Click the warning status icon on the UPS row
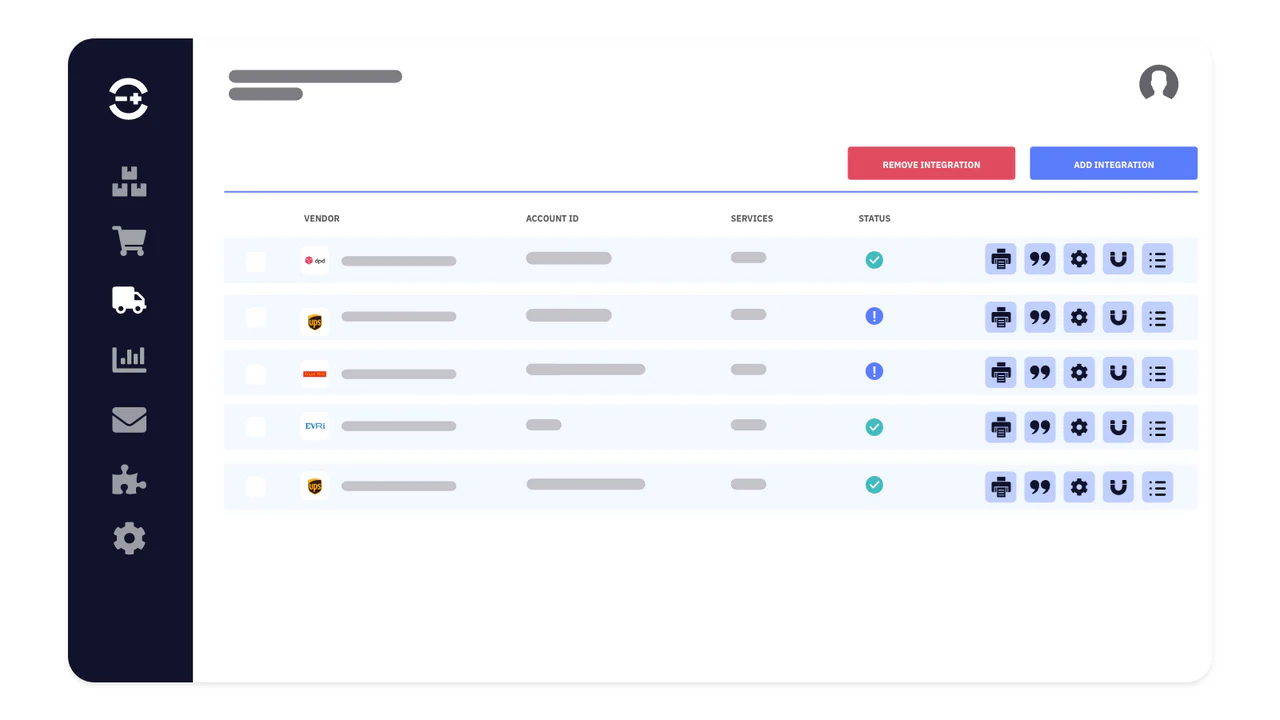This screenshot has width=1280, height=720. point(874,315)
